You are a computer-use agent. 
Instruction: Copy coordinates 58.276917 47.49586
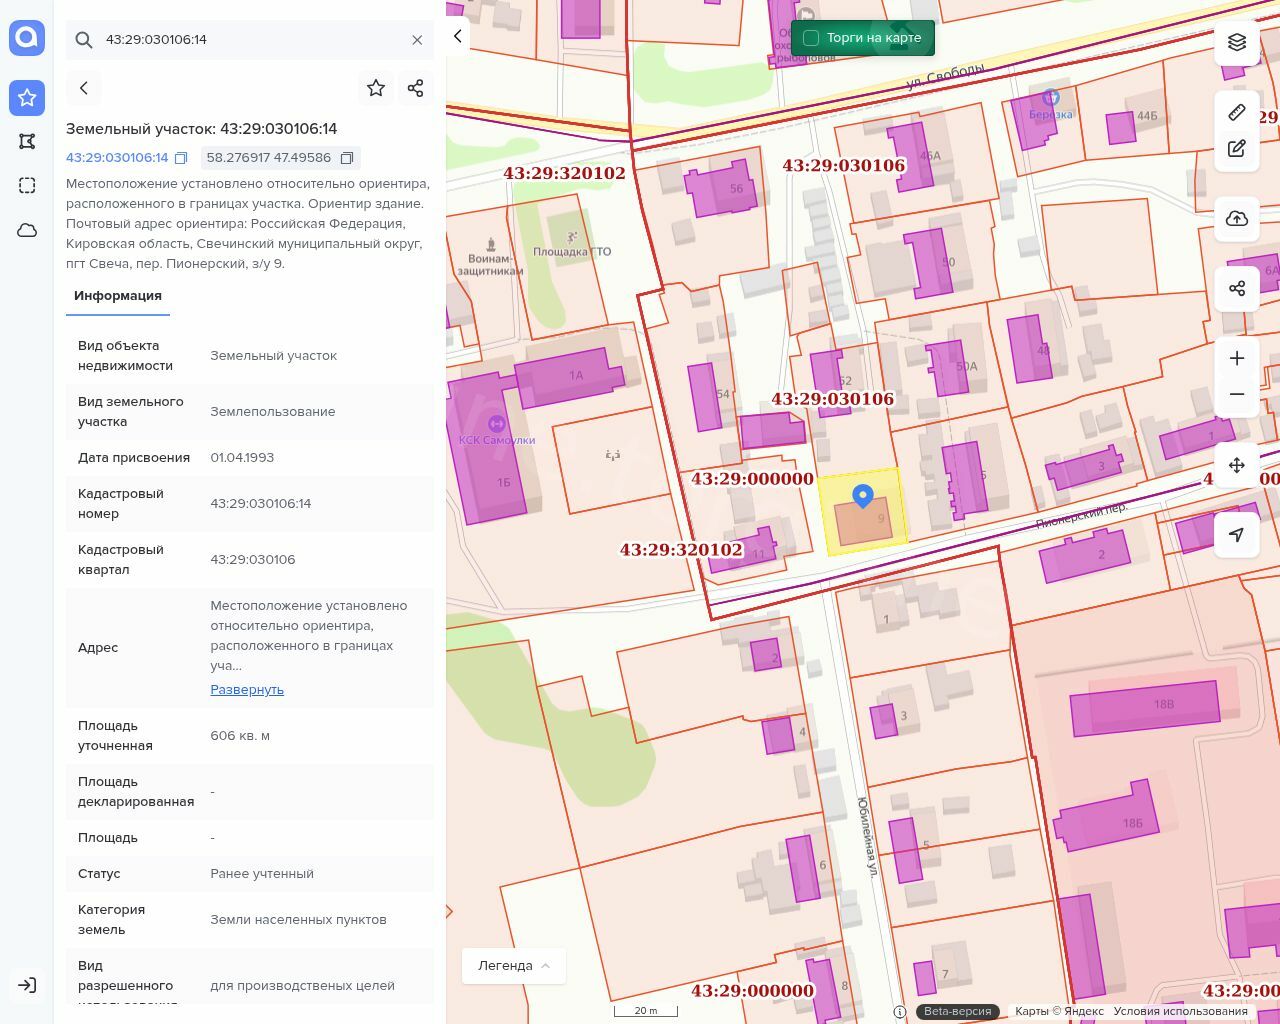tap(347, 158)
